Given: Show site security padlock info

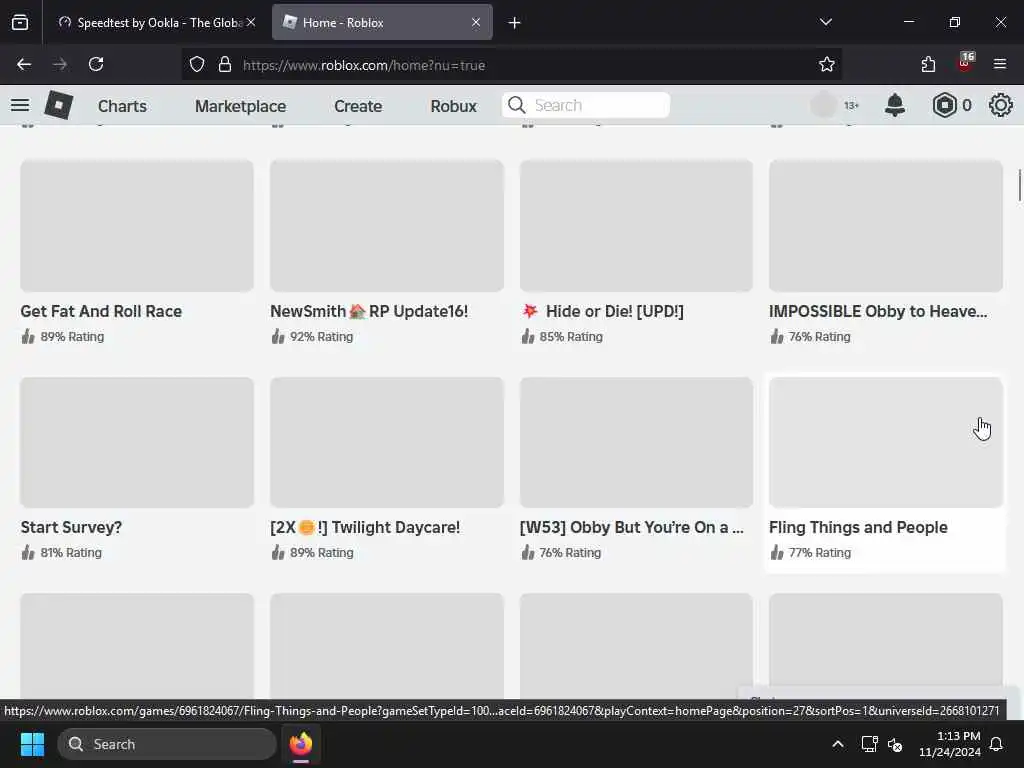Looking at the screenshot, I should [225, 65].
